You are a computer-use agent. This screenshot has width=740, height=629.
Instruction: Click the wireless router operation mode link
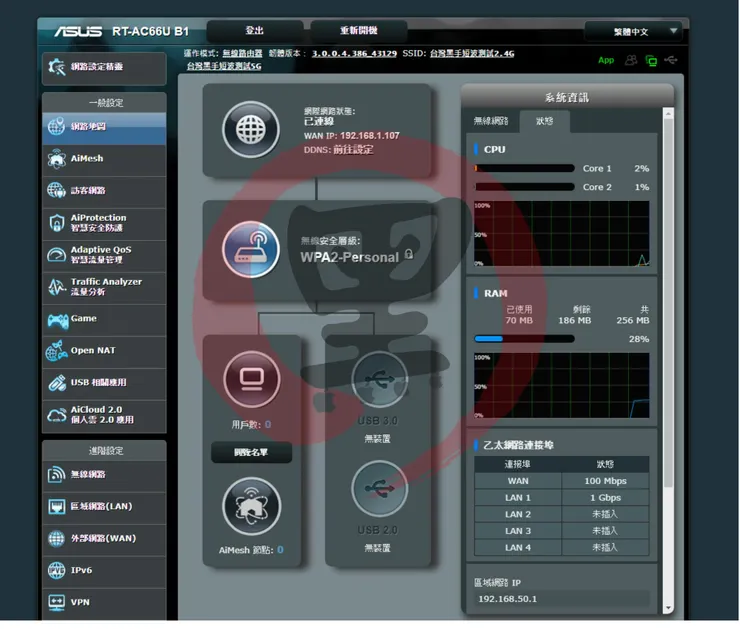pyautogui.click(x=242, y=53)
